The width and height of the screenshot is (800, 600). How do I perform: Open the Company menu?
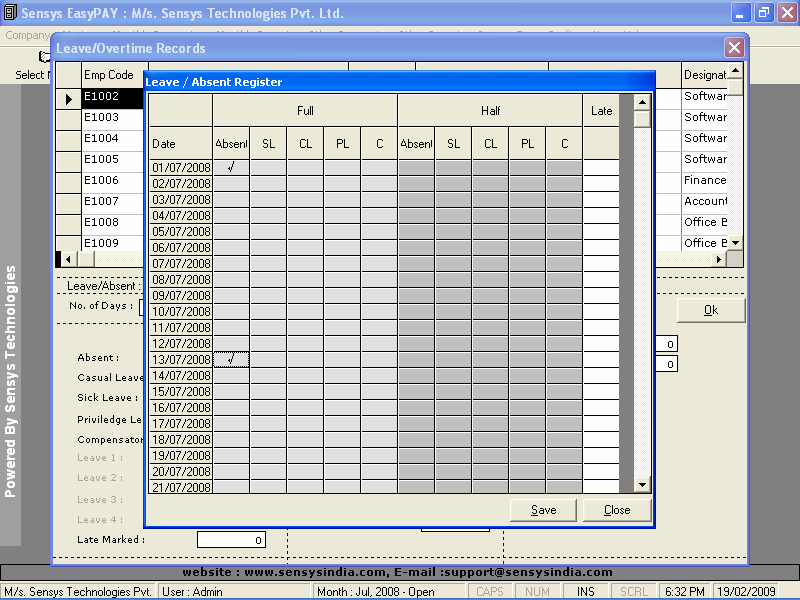[x=27, y=35]
